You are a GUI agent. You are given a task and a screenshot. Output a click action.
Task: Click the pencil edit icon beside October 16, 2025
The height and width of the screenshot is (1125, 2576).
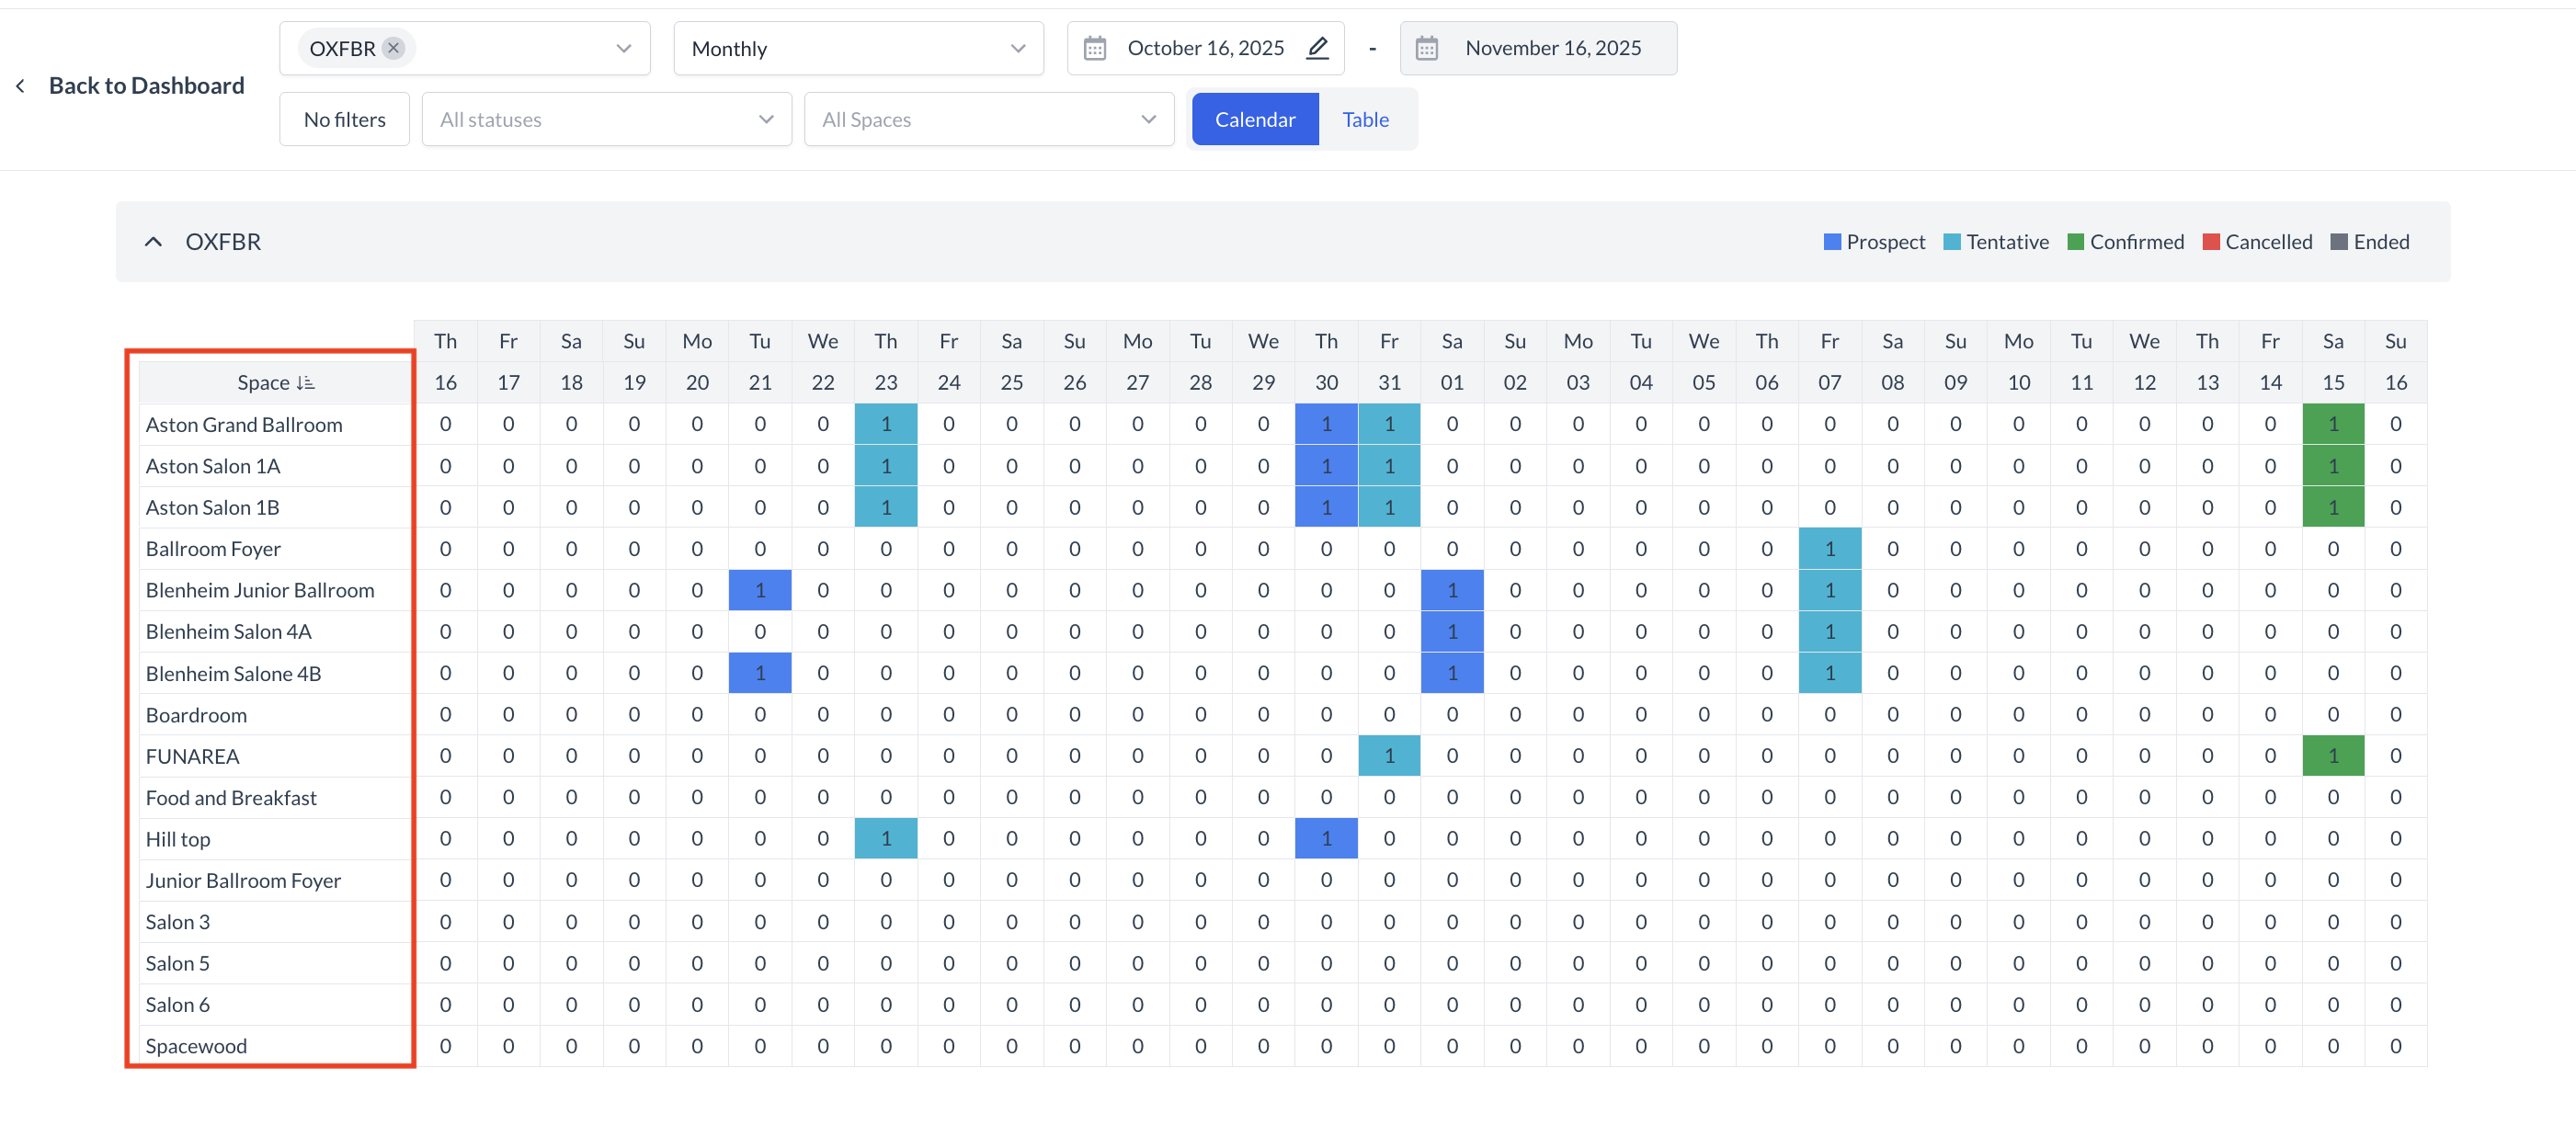[x=1317, y=48]
